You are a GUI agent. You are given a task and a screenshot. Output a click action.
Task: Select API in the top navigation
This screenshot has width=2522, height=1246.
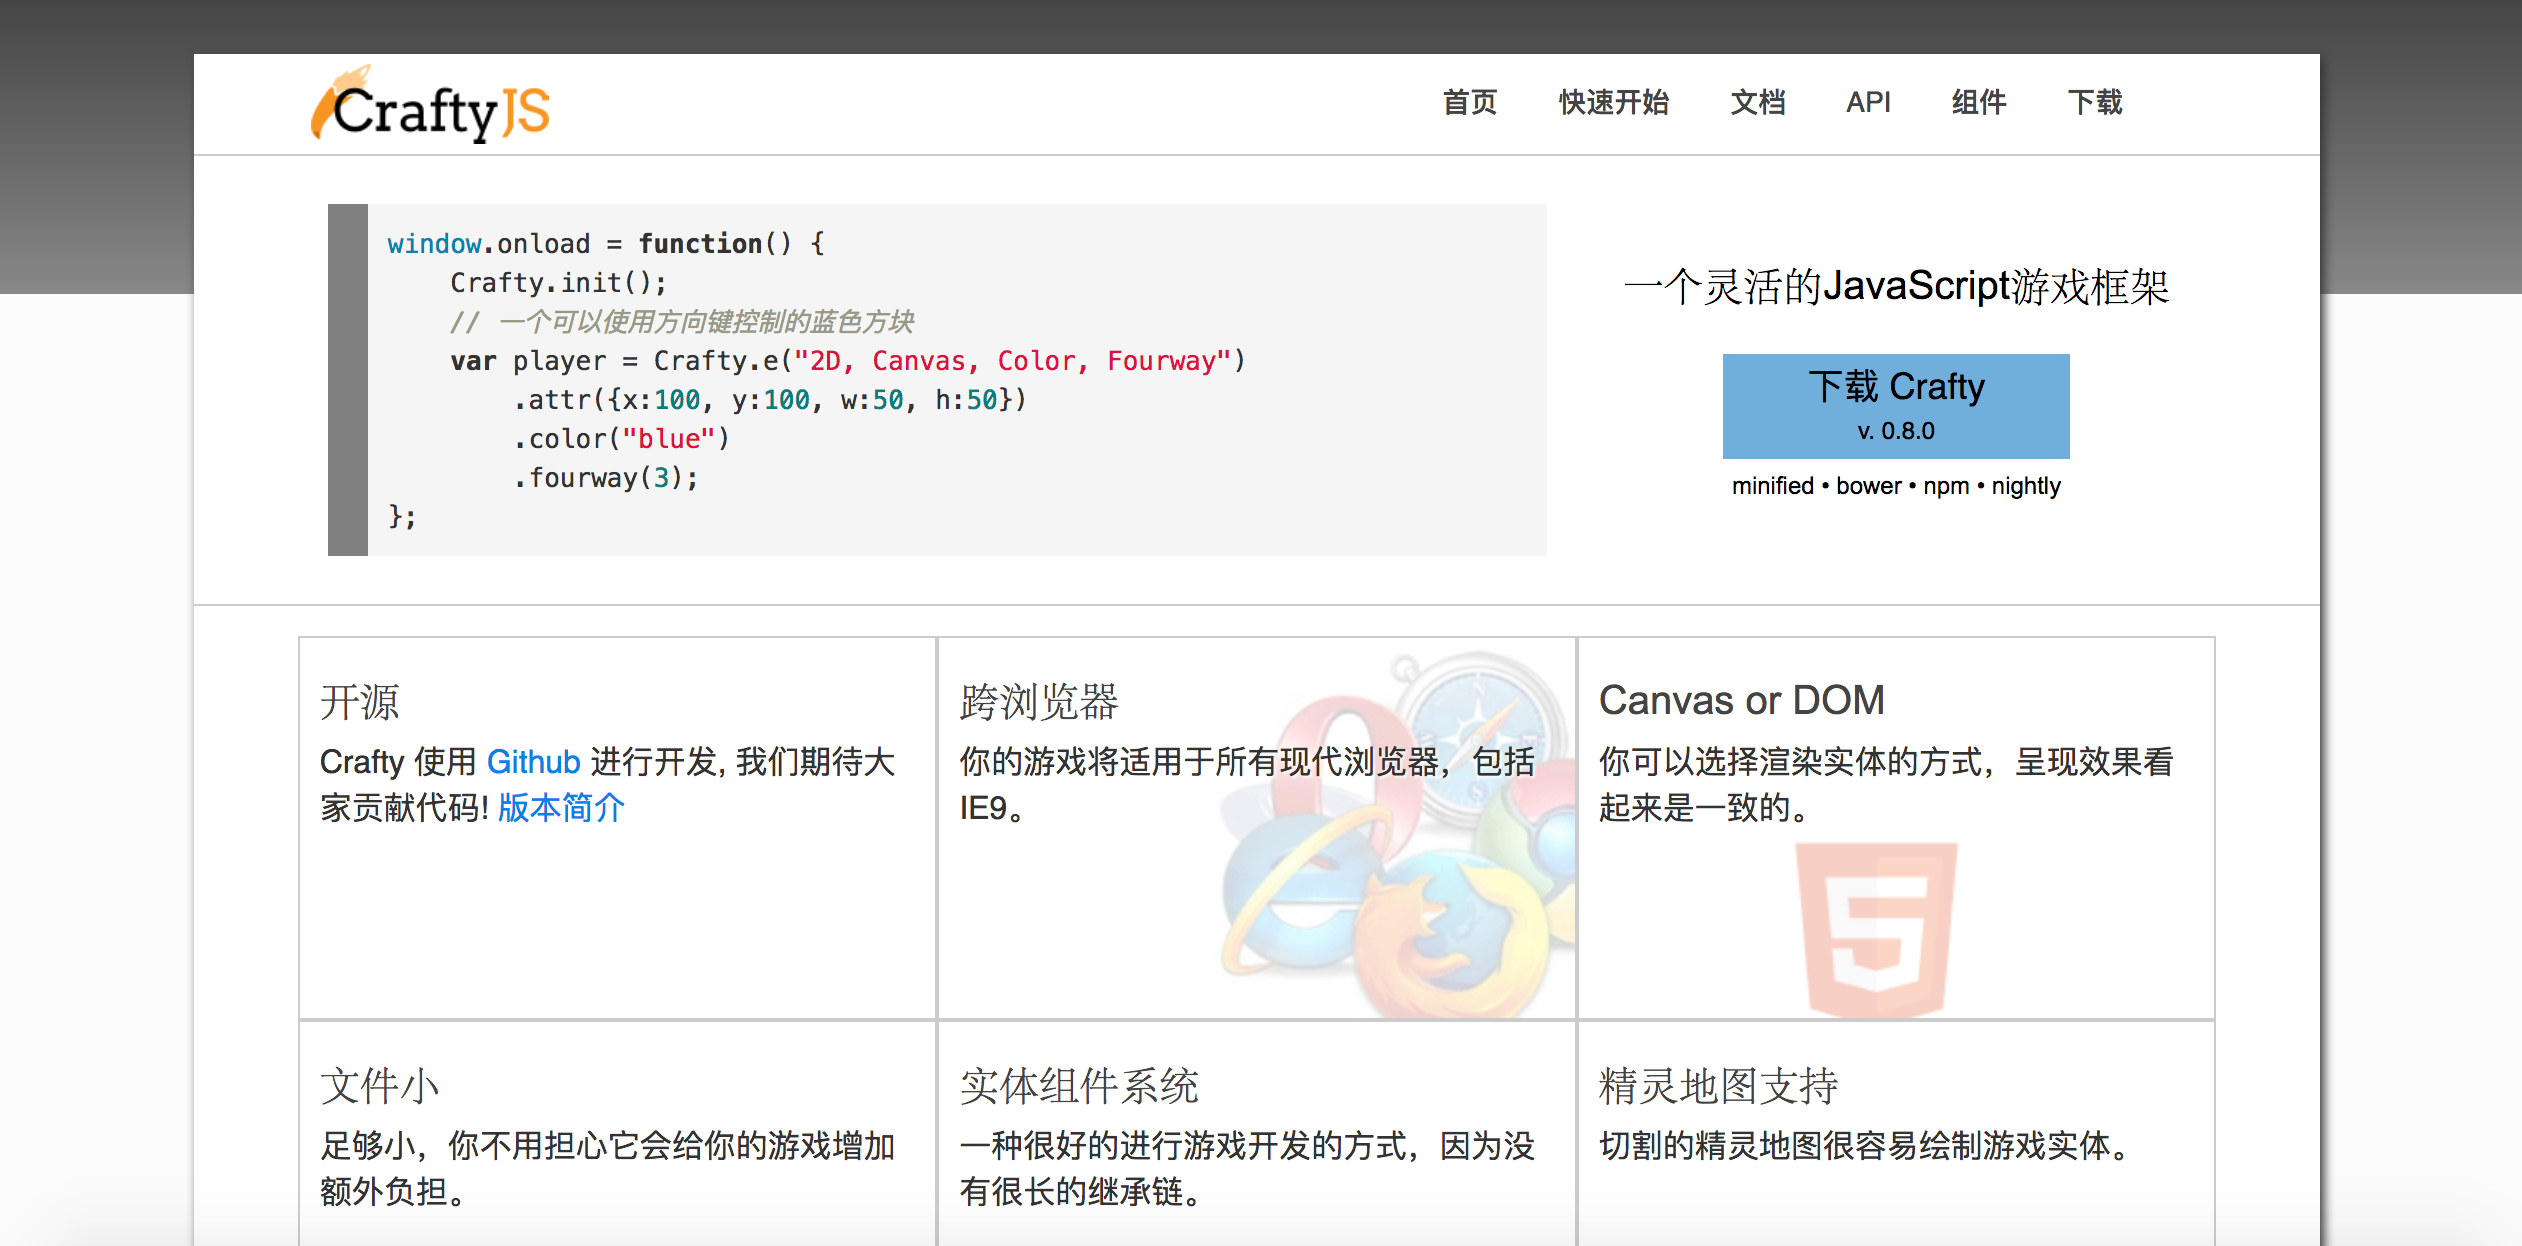[x=1868, y=102]
